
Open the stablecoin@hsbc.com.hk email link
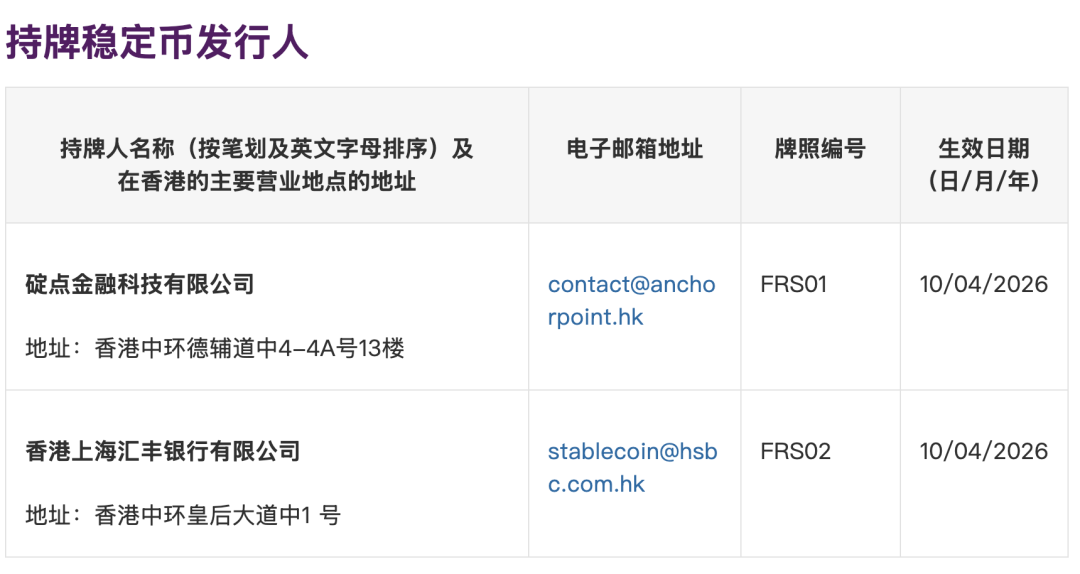(x=632, y=467)
